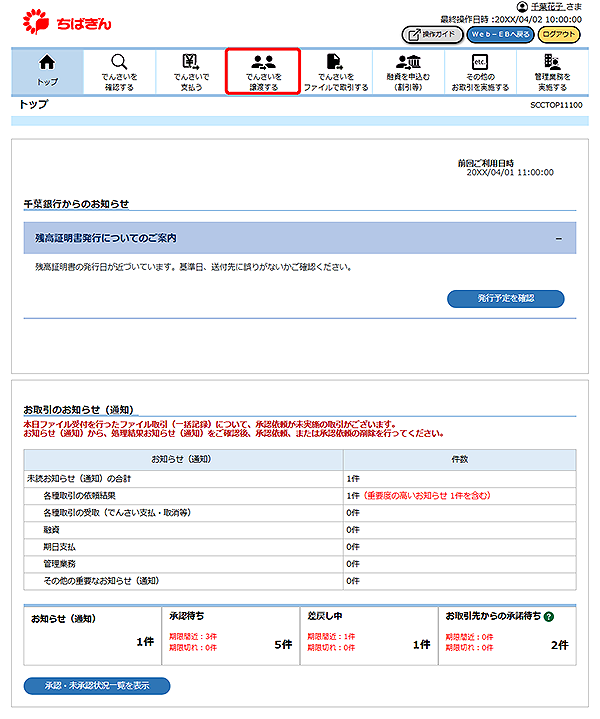Open the 操作ガイド button

click(x=432, y=35)
